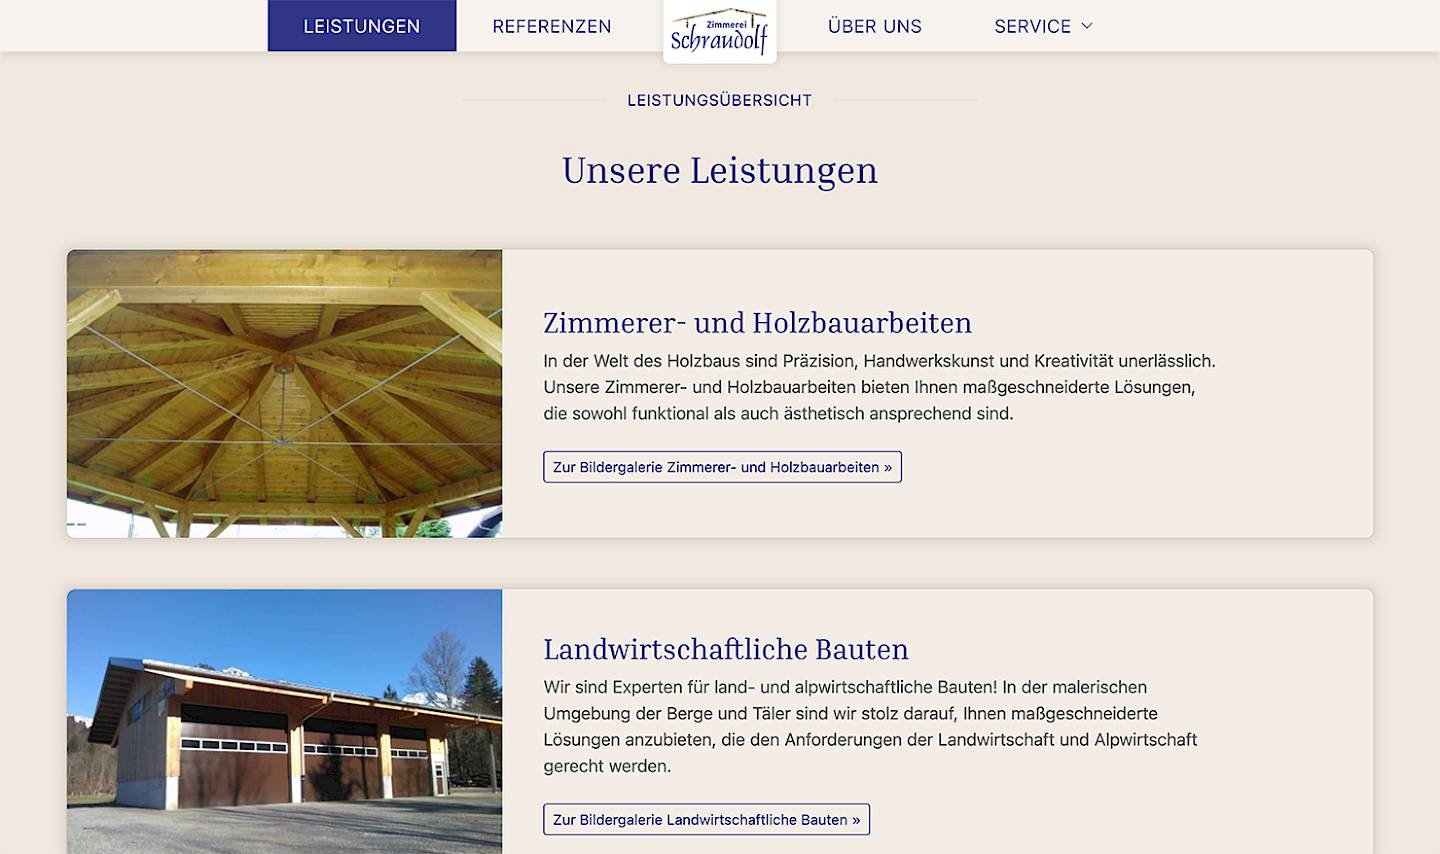
Task: Click the » arrow on Holzbauarbeiten gallery button
Action: click(887, 467)
